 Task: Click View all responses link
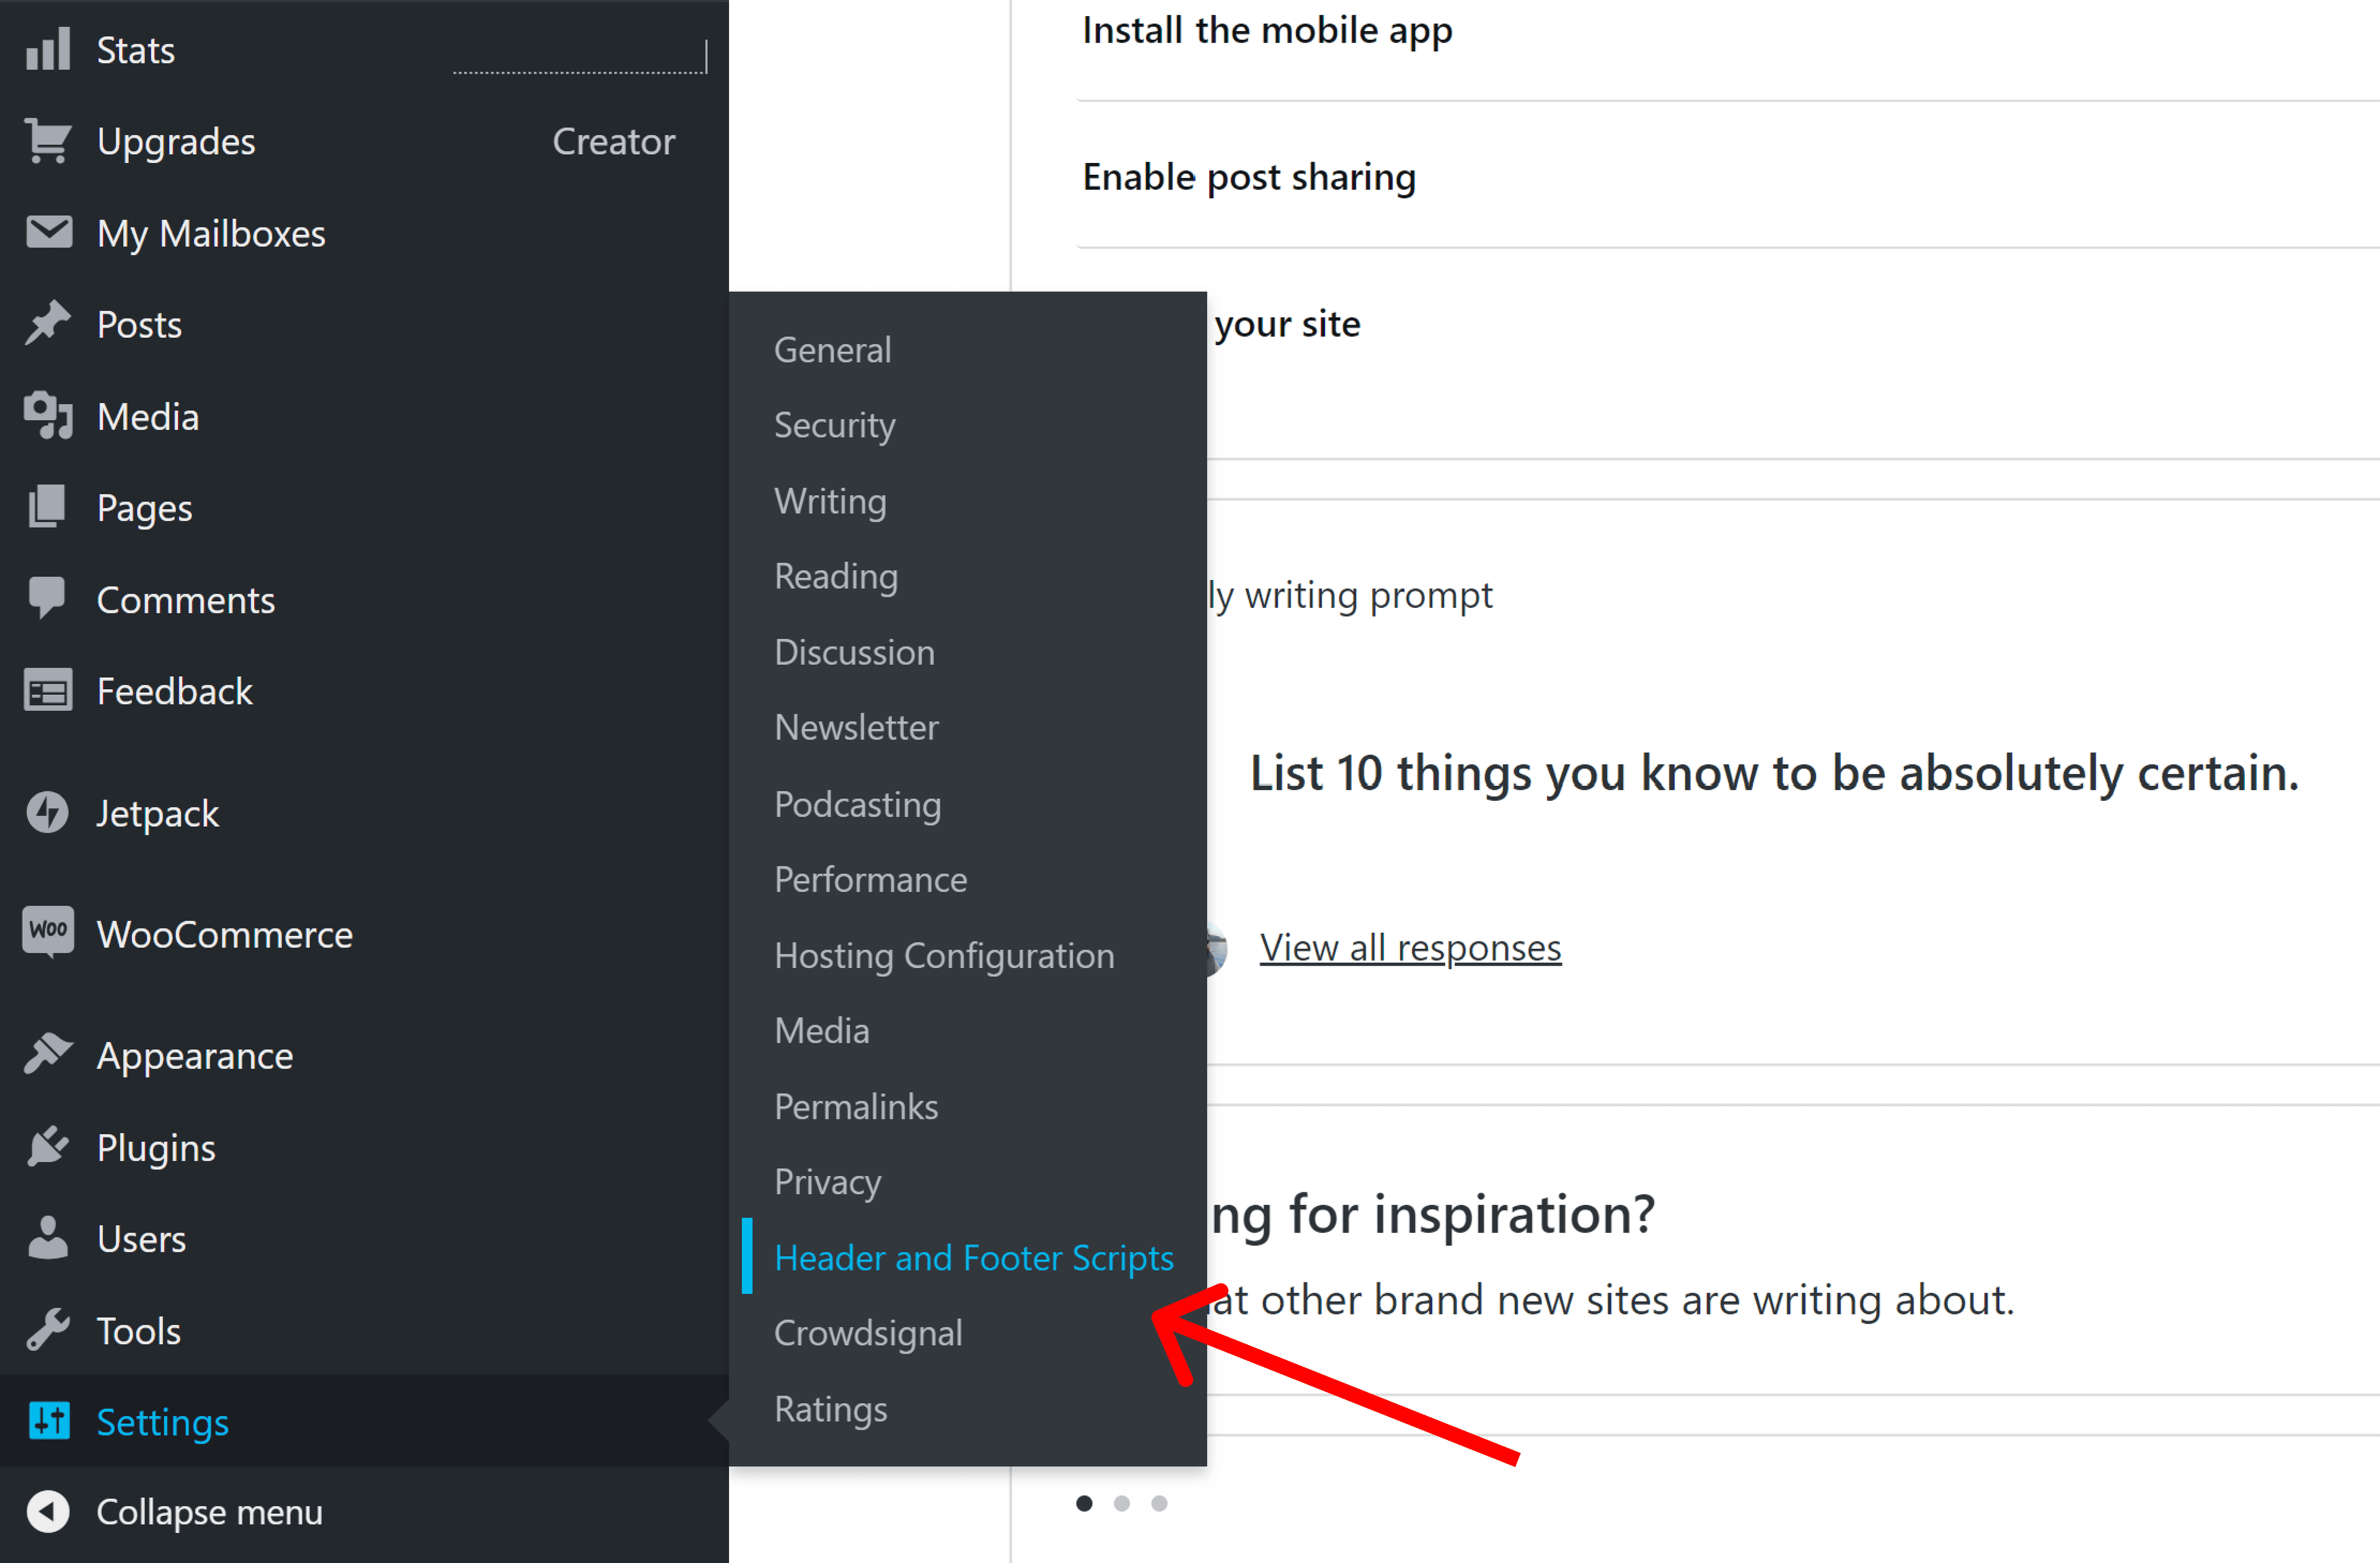[1409, 946]
